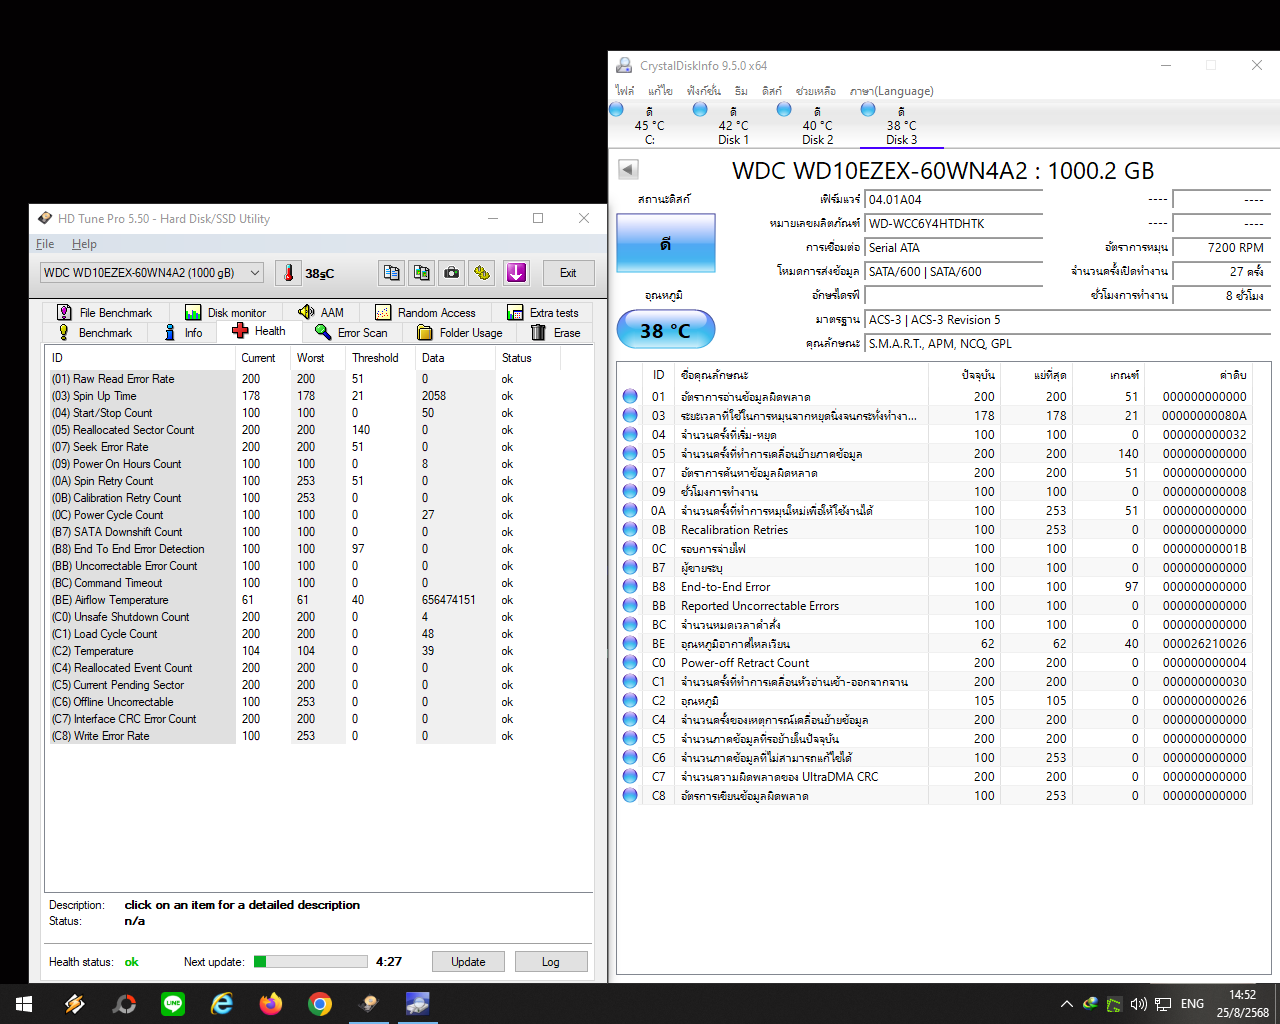The image size is (1280, 1024).
Task: Click the left arrow previous disk button
Action: [628, 170]
